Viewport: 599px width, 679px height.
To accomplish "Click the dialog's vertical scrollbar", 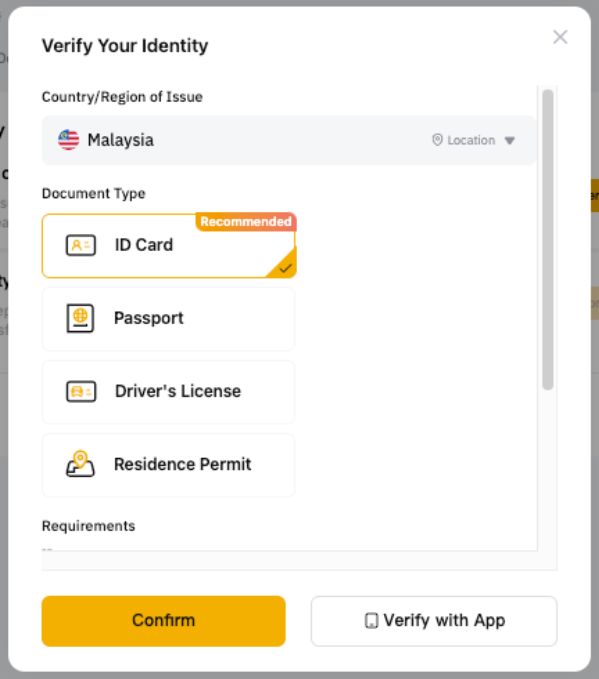I will click(x=548, y=239).
